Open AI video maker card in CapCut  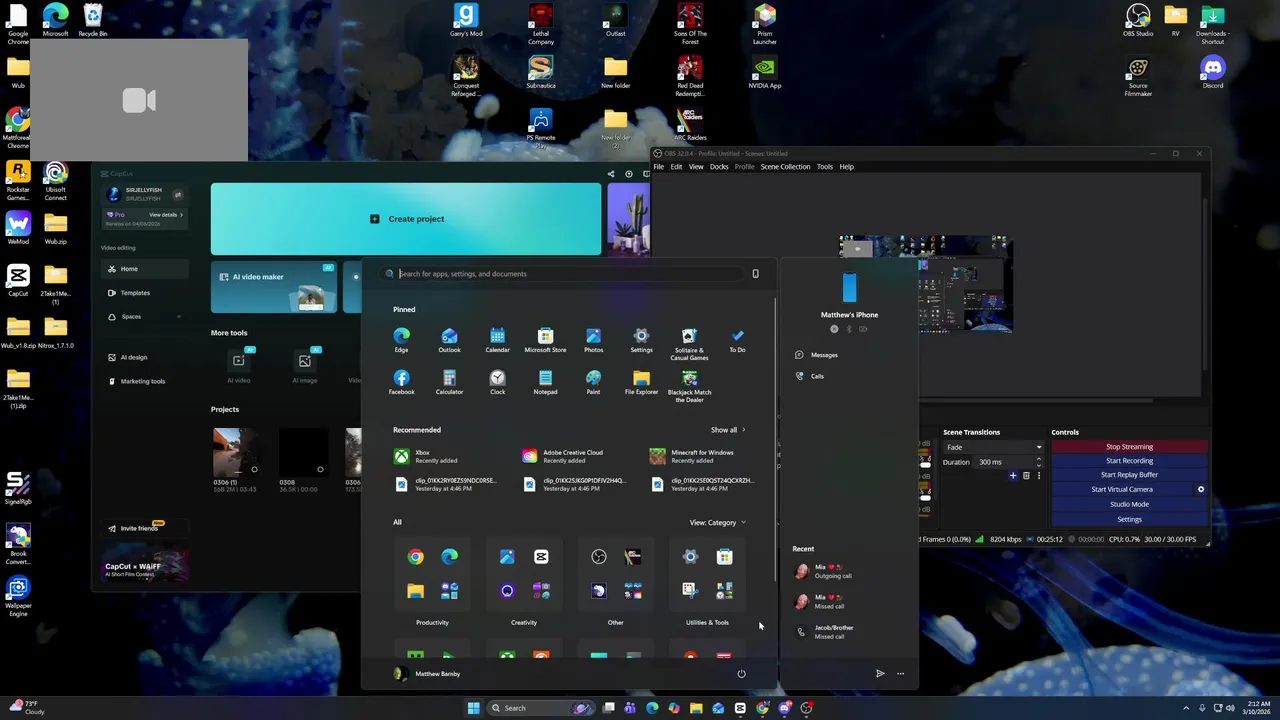274,287
